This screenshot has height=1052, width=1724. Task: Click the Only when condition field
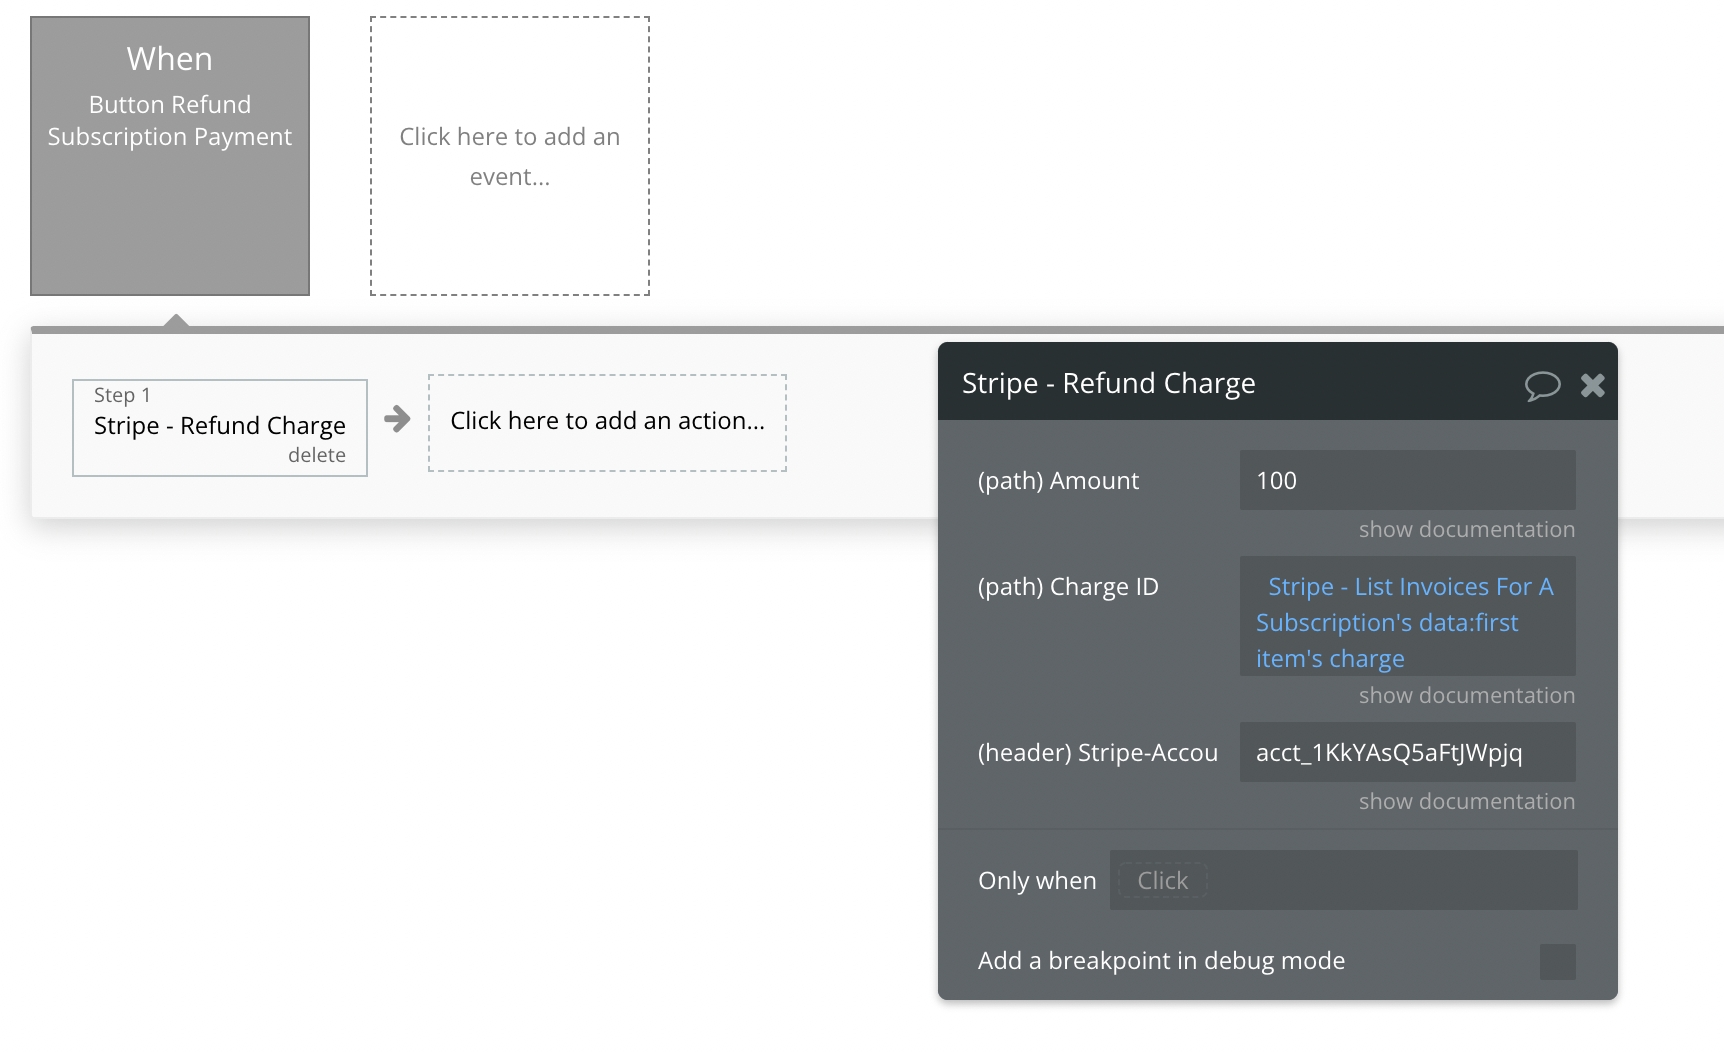[1343, 880]
